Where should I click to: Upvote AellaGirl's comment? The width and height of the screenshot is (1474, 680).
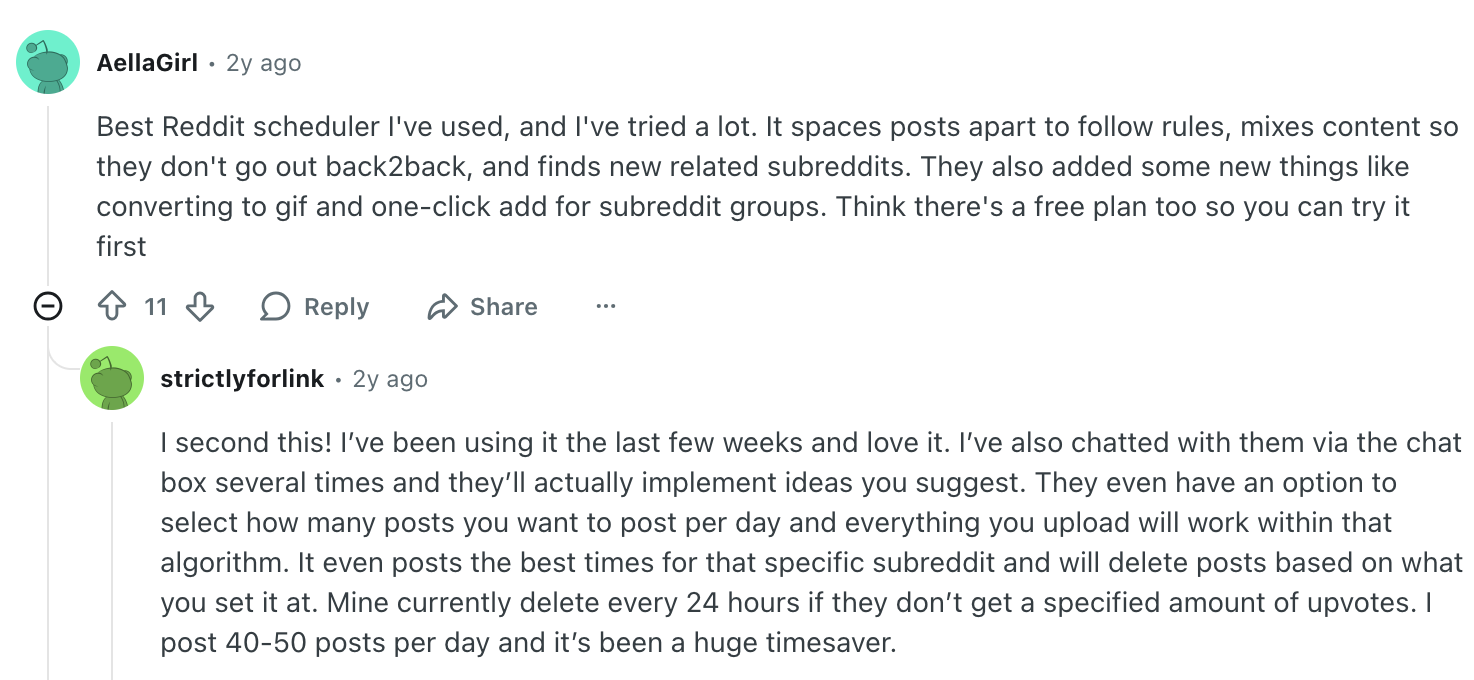112,306
